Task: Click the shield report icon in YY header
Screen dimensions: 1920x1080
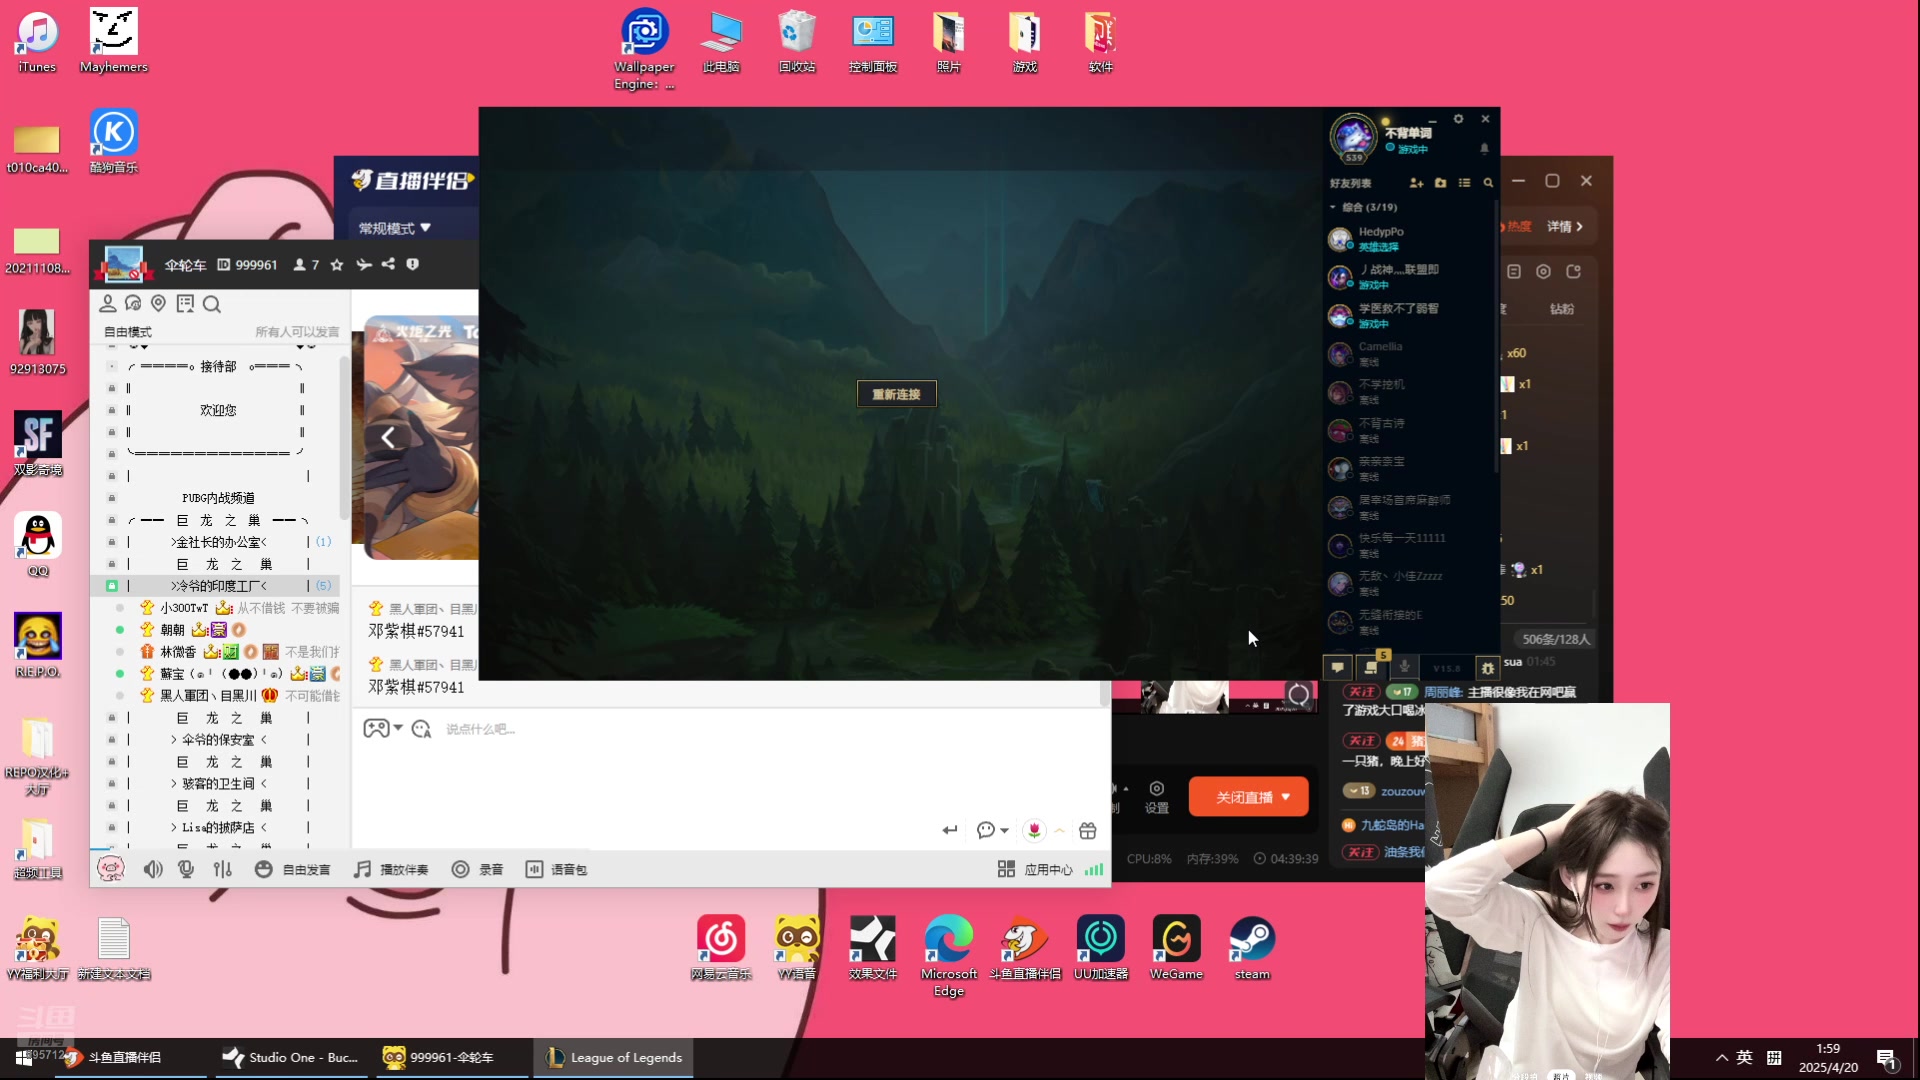Action: 413,264
